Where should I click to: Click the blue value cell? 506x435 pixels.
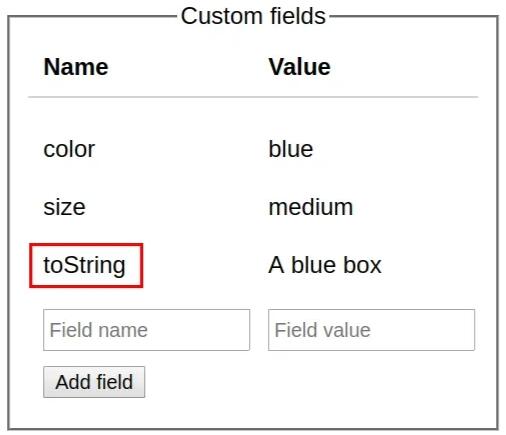coord(291,149)
